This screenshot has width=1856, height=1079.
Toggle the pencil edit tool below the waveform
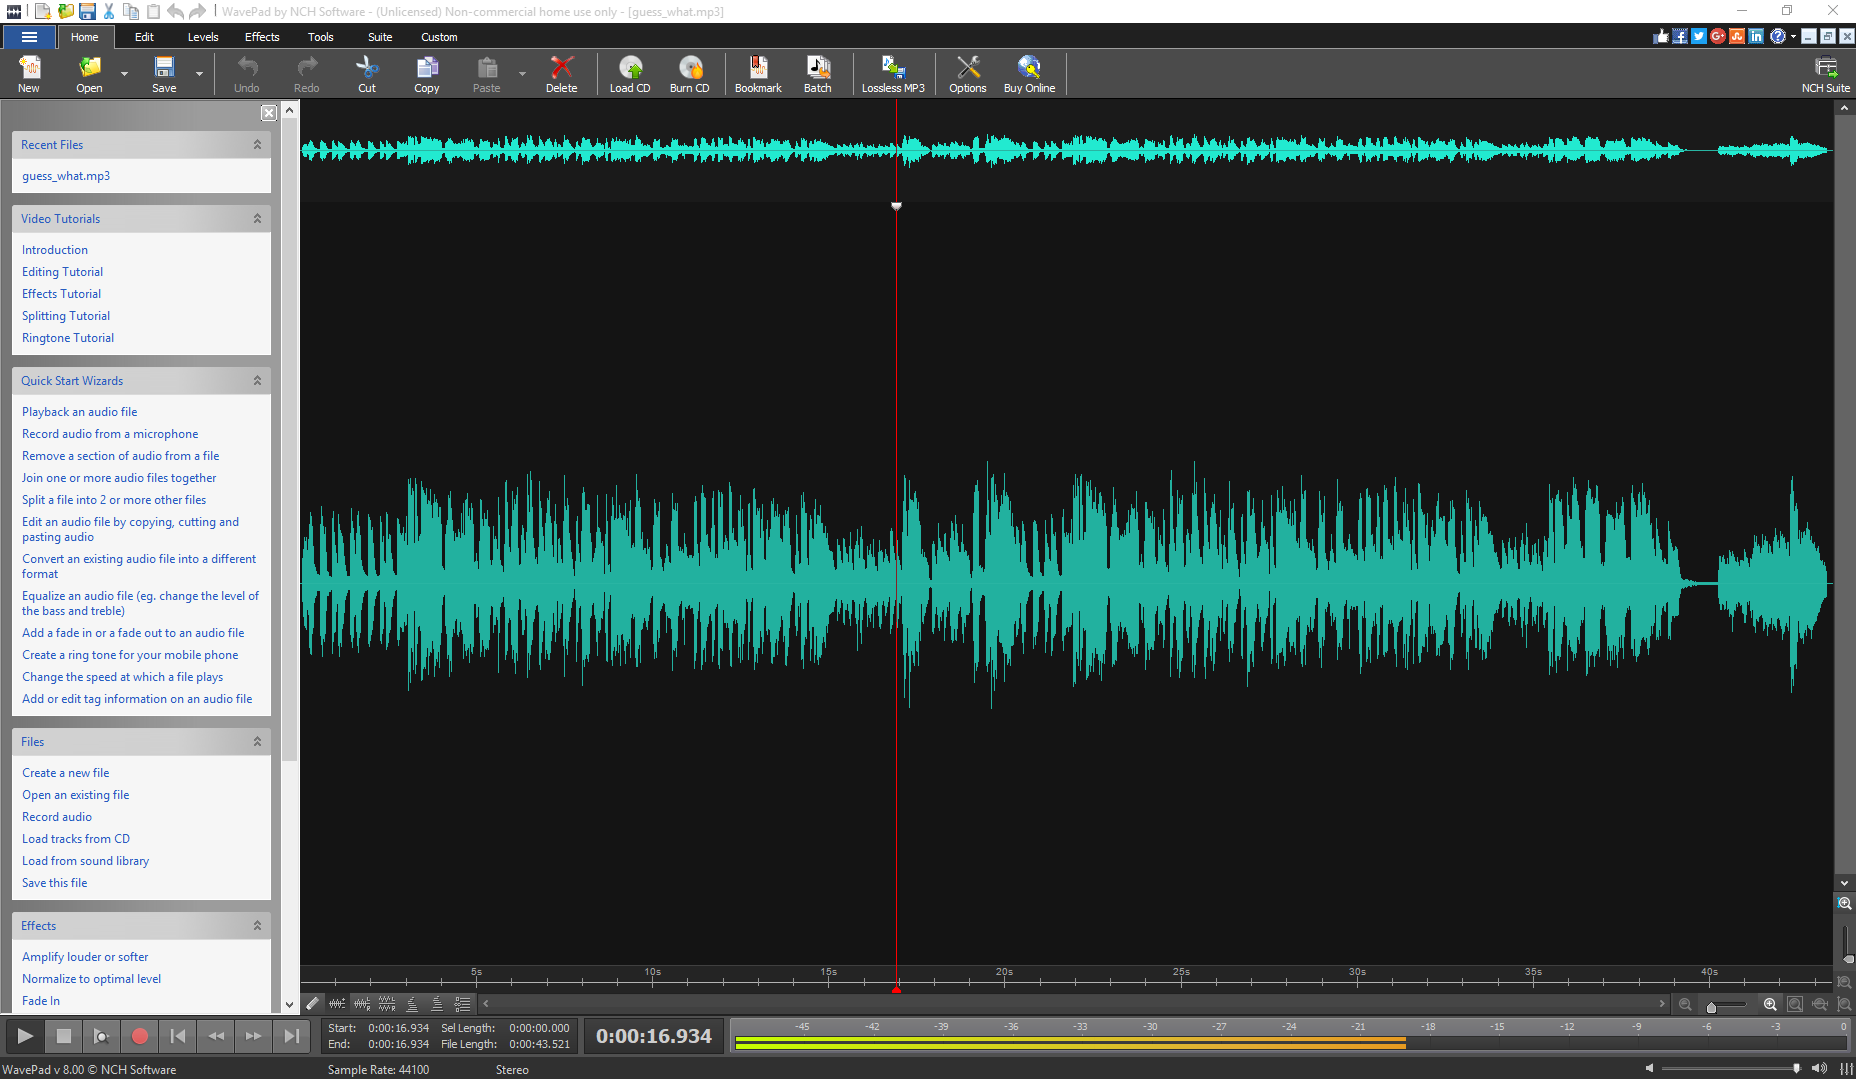click(x=313, y=1003)
